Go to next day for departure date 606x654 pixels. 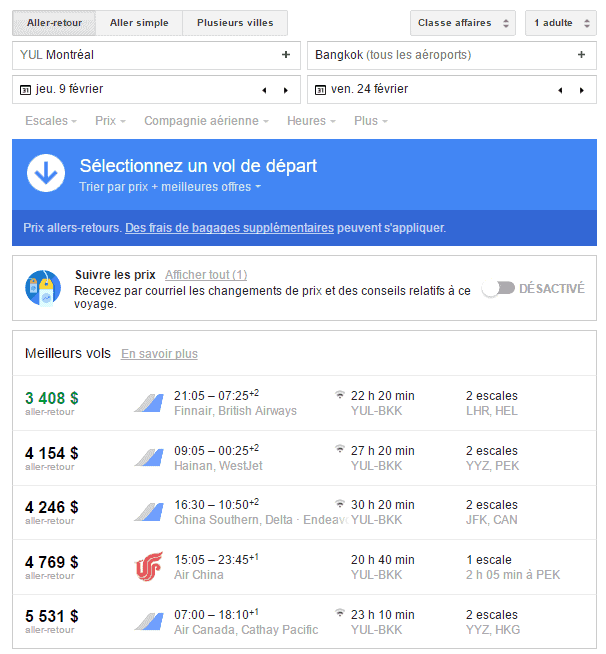point(286,90)
